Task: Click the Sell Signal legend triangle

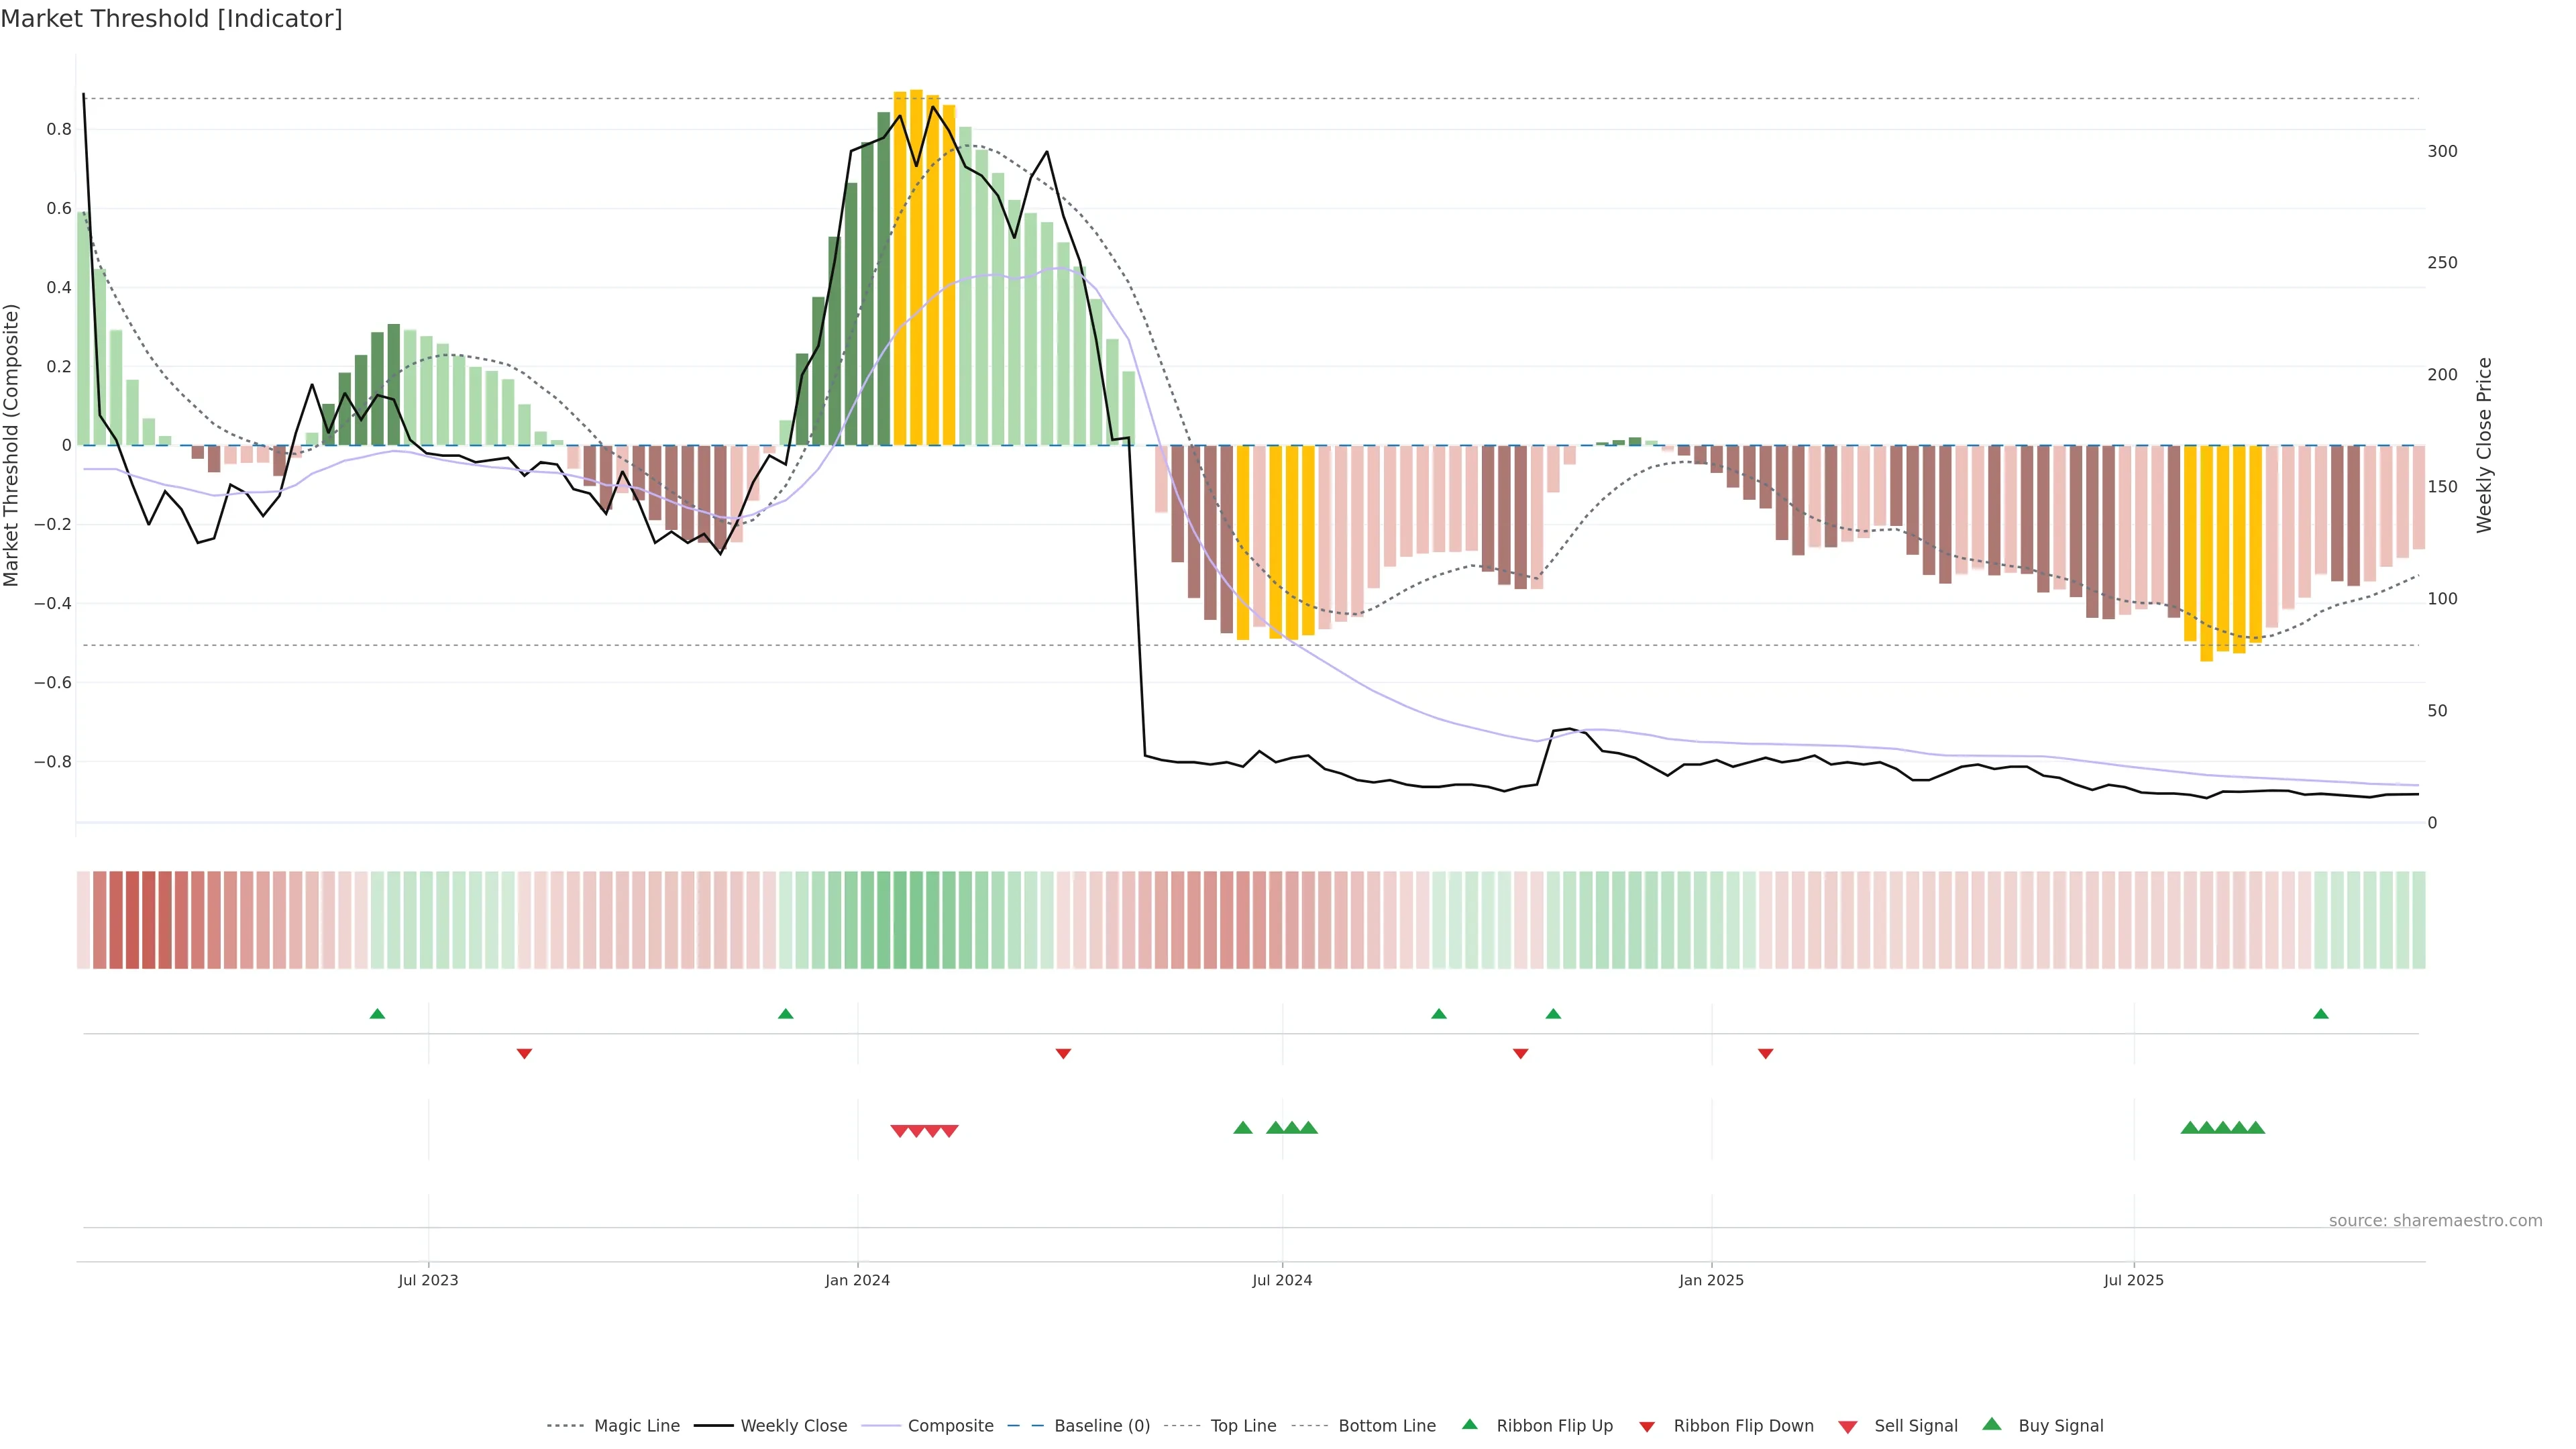Action: point(1848,1427)
